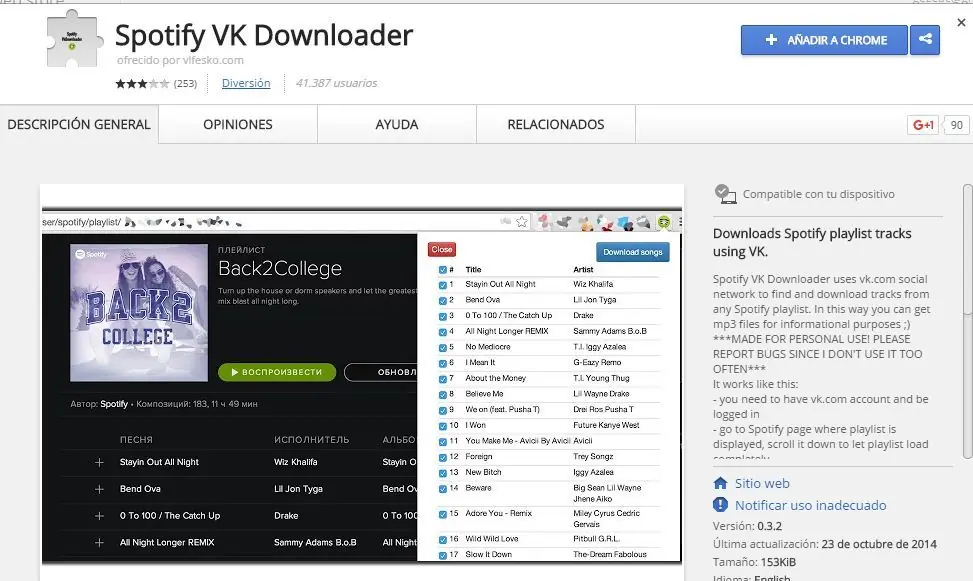This screenshot has height=581, width=973.
Task: Click the bookmark star in the preview address bar
Action: click(522, 221)
